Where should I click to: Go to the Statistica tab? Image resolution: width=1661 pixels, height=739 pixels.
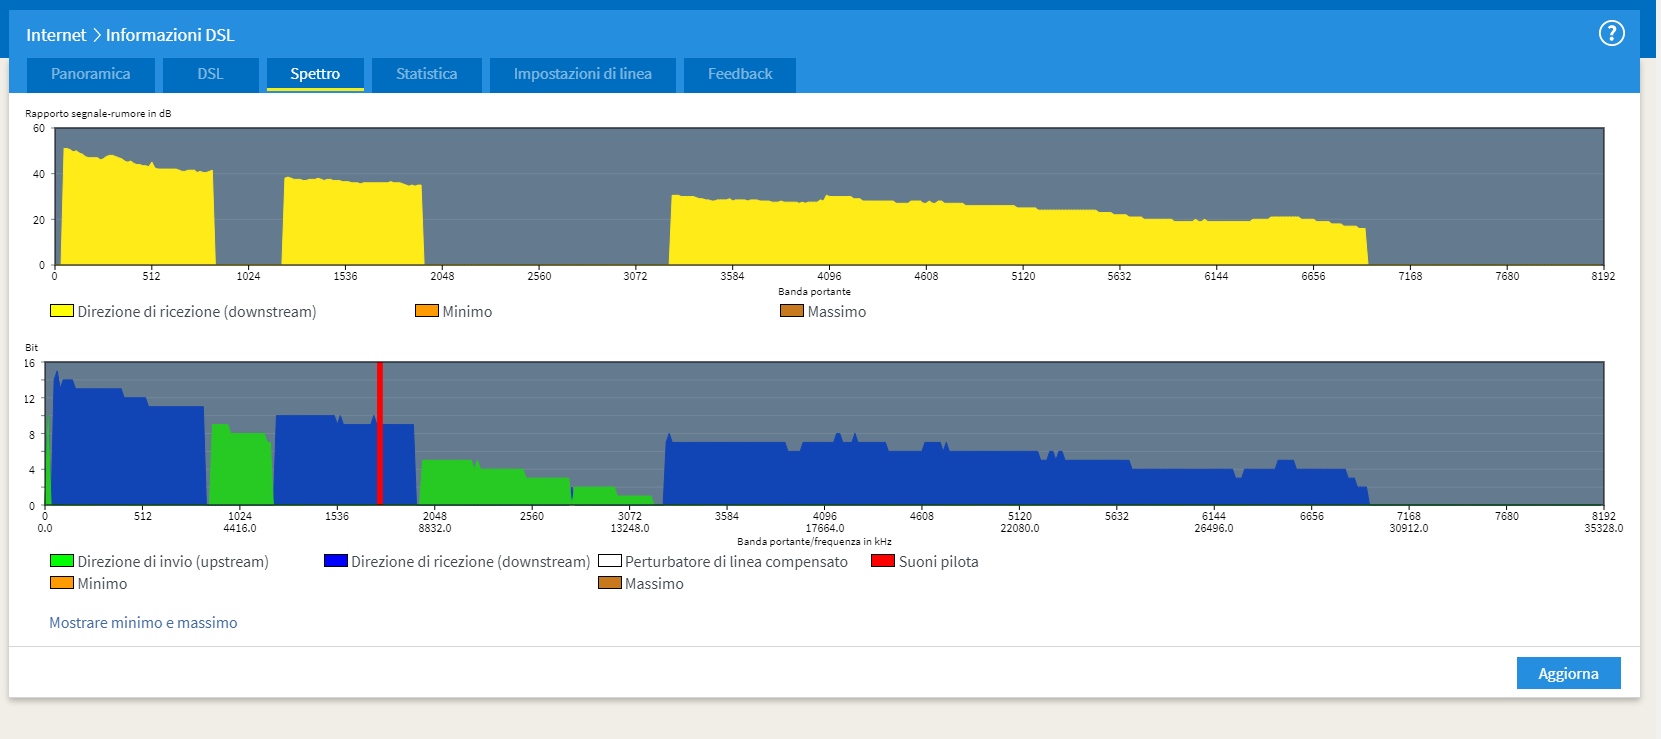(x=426, y=74)
